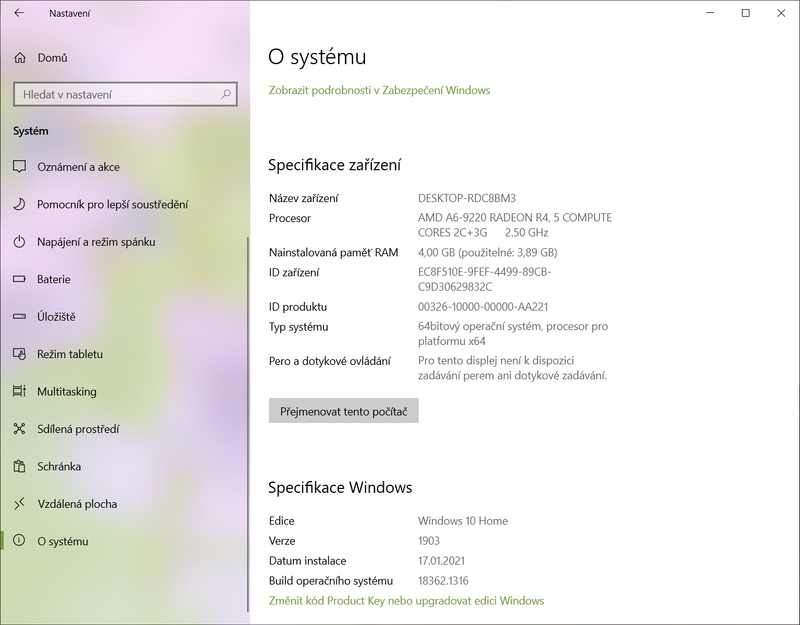Viewport: 800px width, 625px height.
Task: Click the Název zařízení label
Action: click(x=304, y=198)
